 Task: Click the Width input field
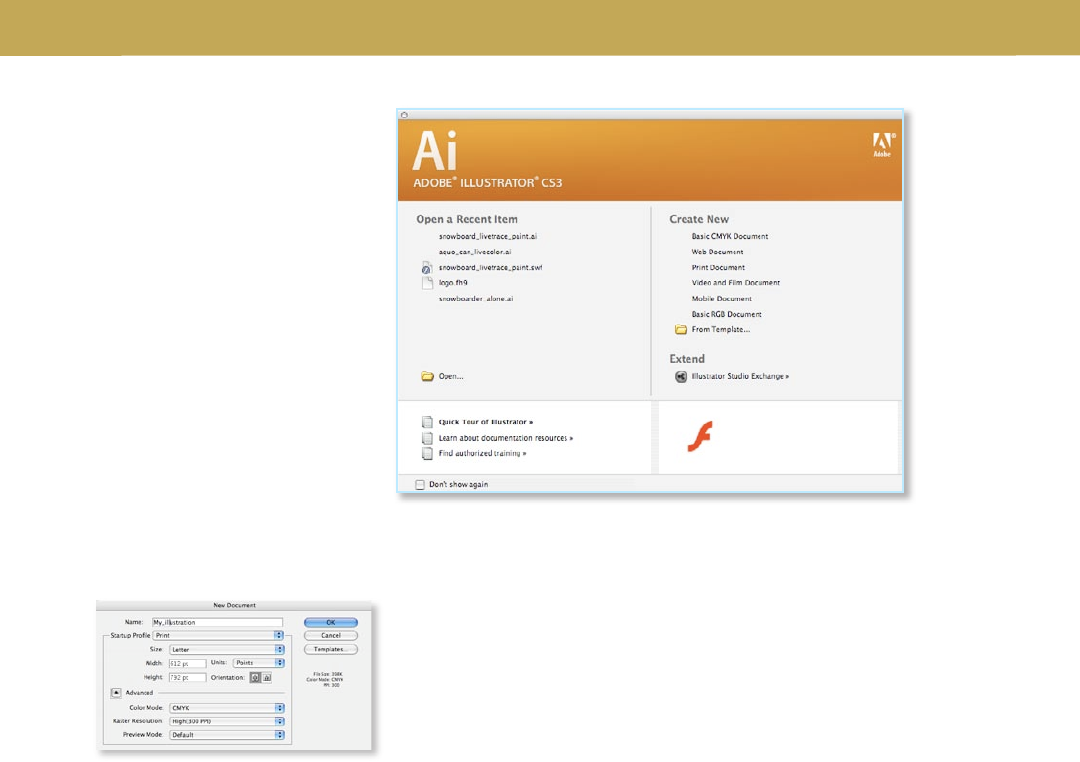tap(187, 663)
